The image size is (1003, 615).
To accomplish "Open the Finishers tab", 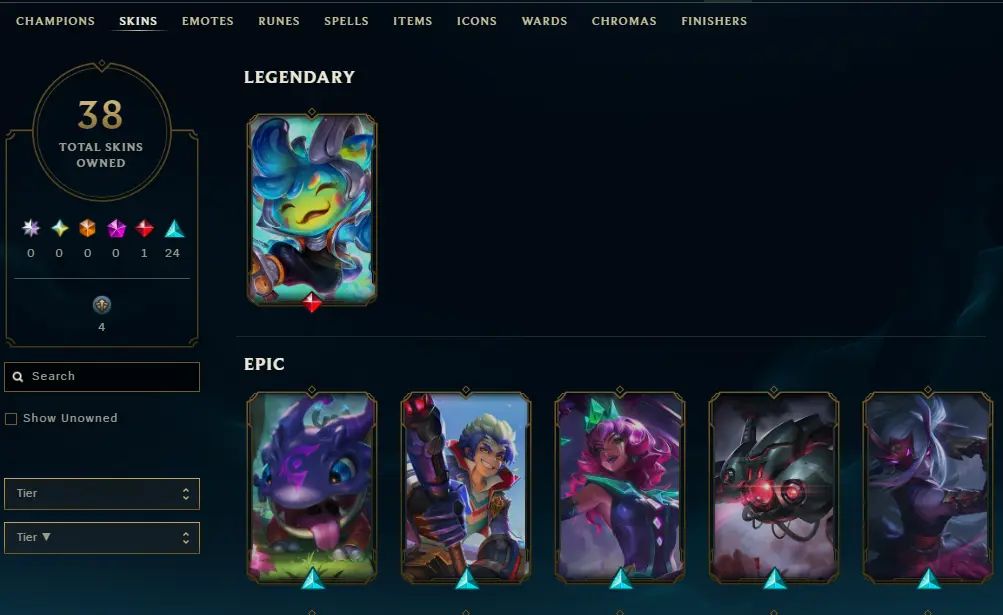I will click(714, 21).
